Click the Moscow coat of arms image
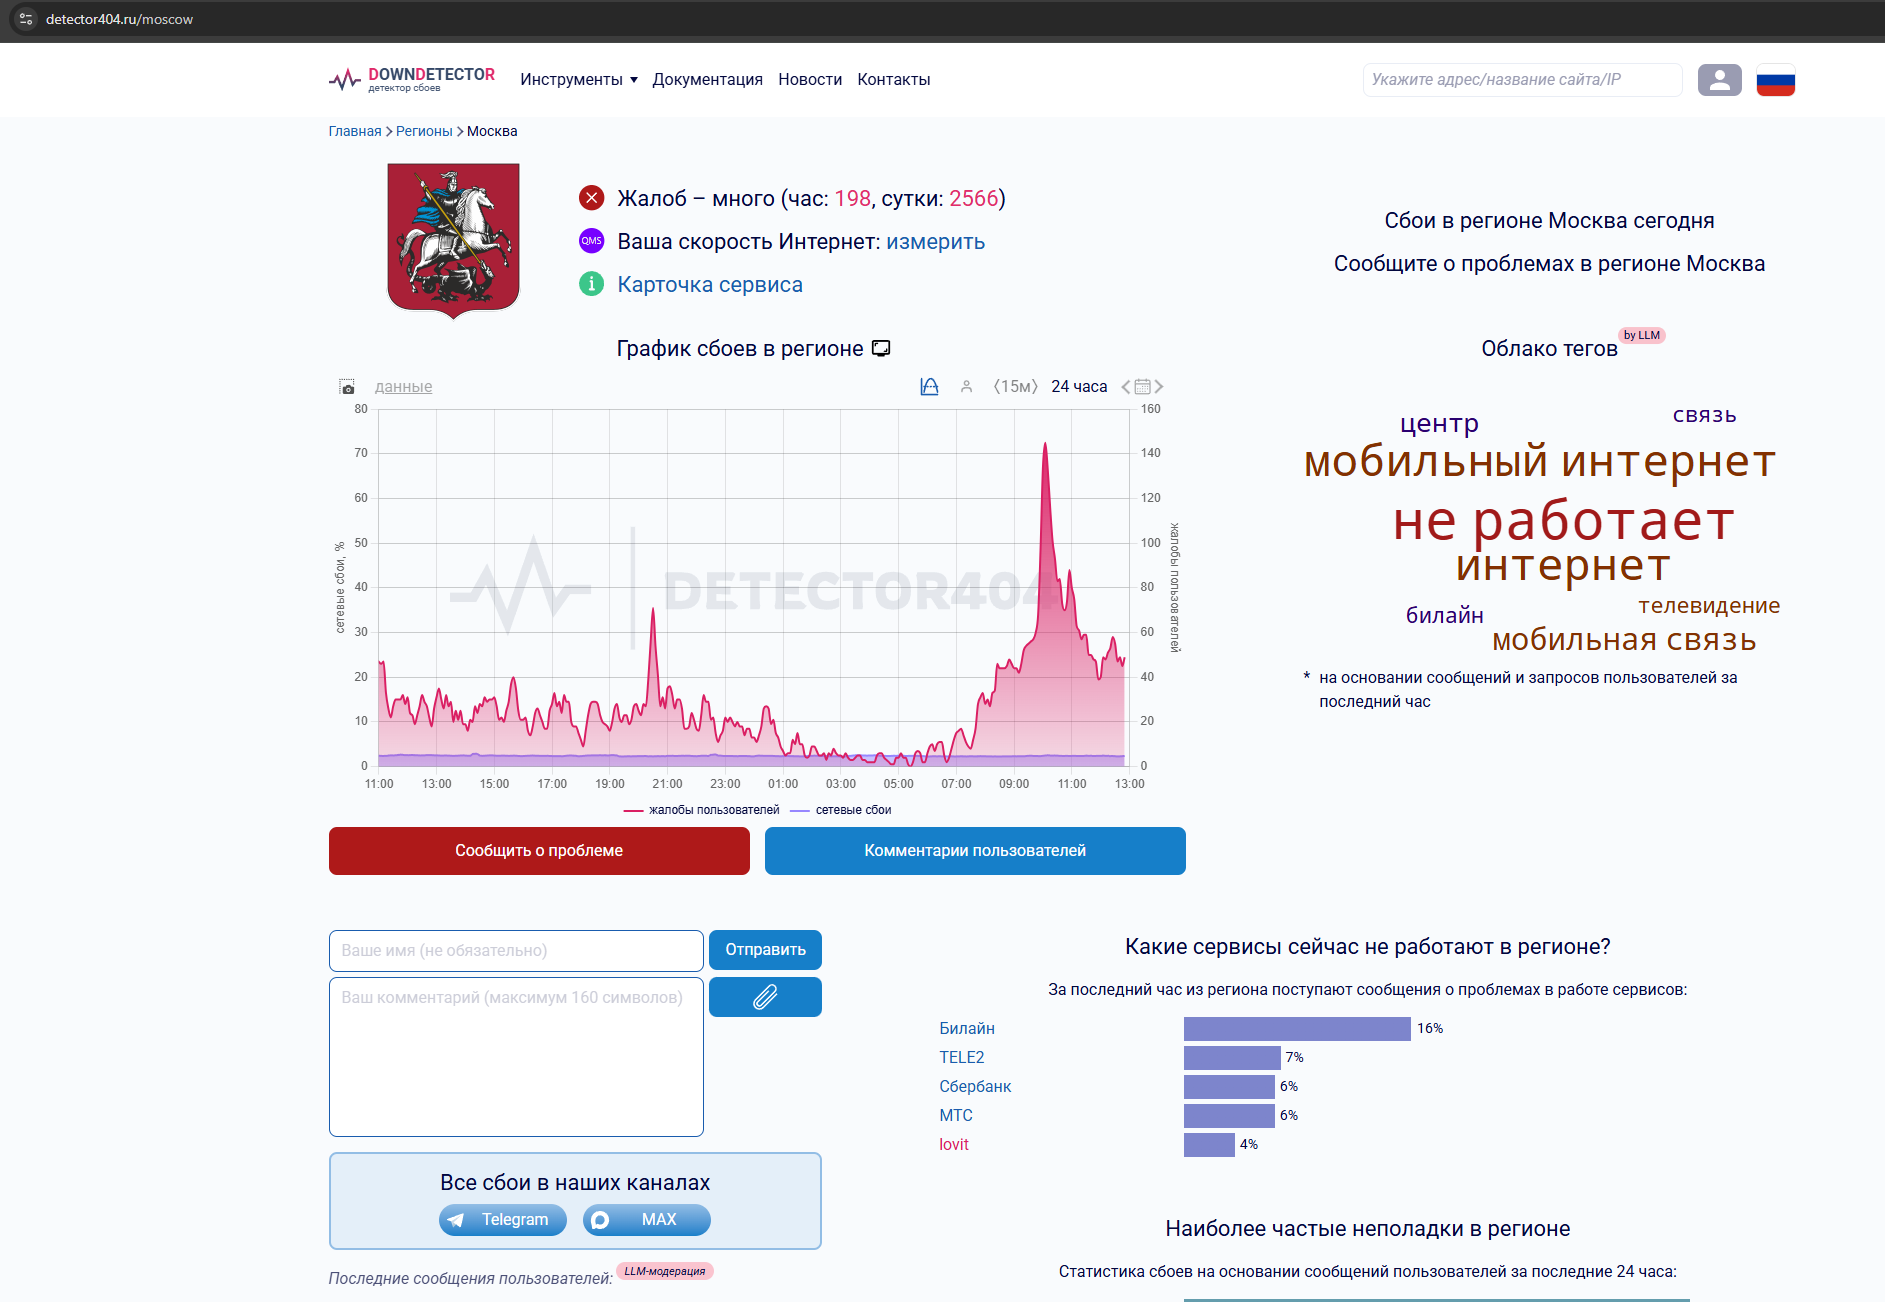Viewport: 1885px width, 1302px height. coord(453,240)
